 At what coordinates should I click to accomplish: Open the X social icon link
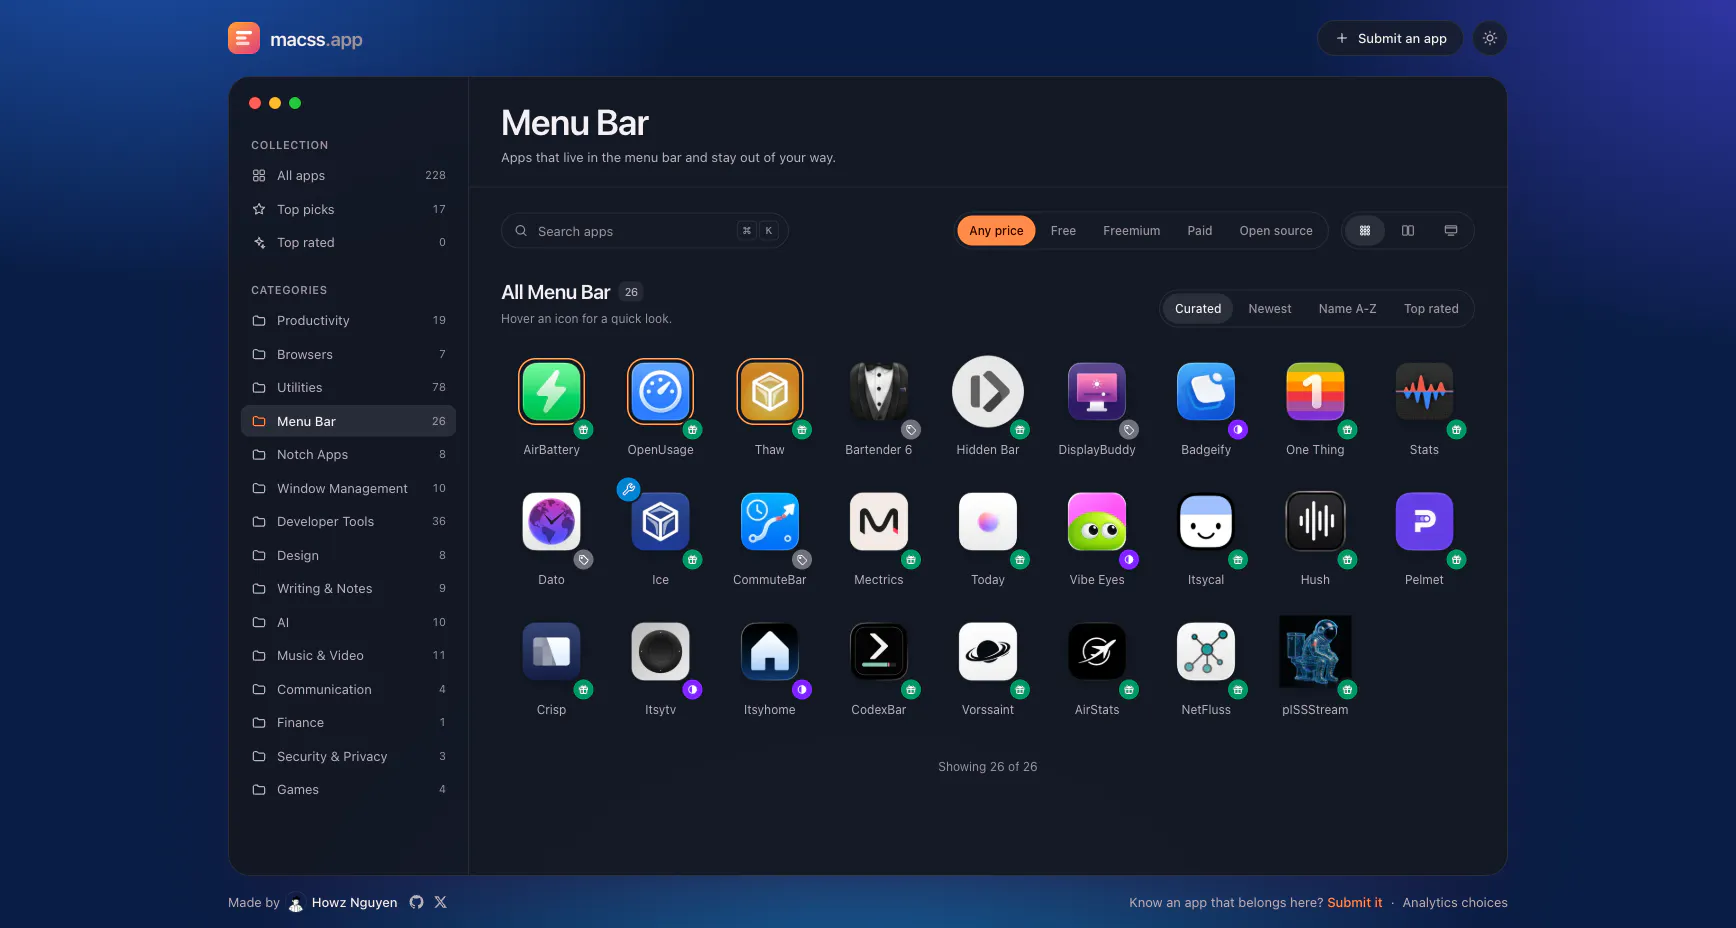[x=440, y=902]
